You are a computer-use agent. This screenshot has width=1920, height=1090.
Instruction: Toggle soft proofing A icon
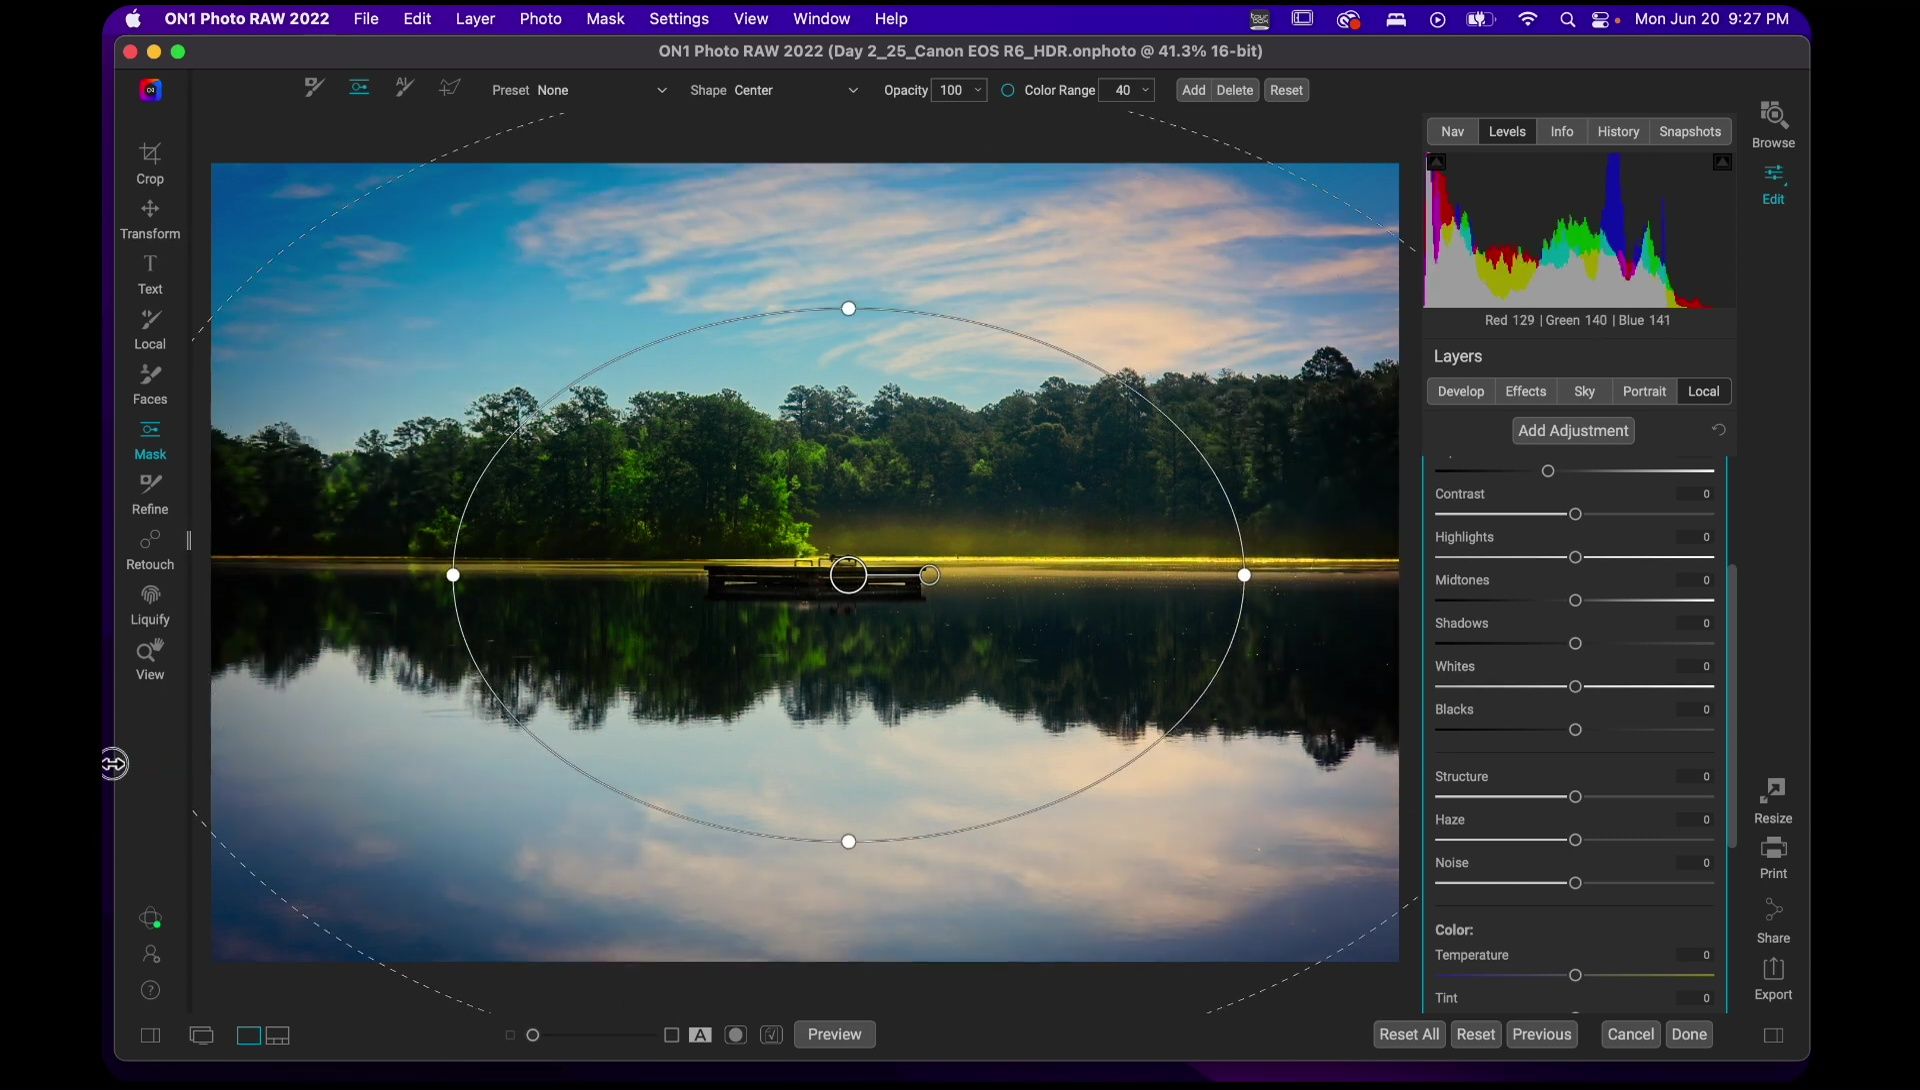pos(700,1035)
